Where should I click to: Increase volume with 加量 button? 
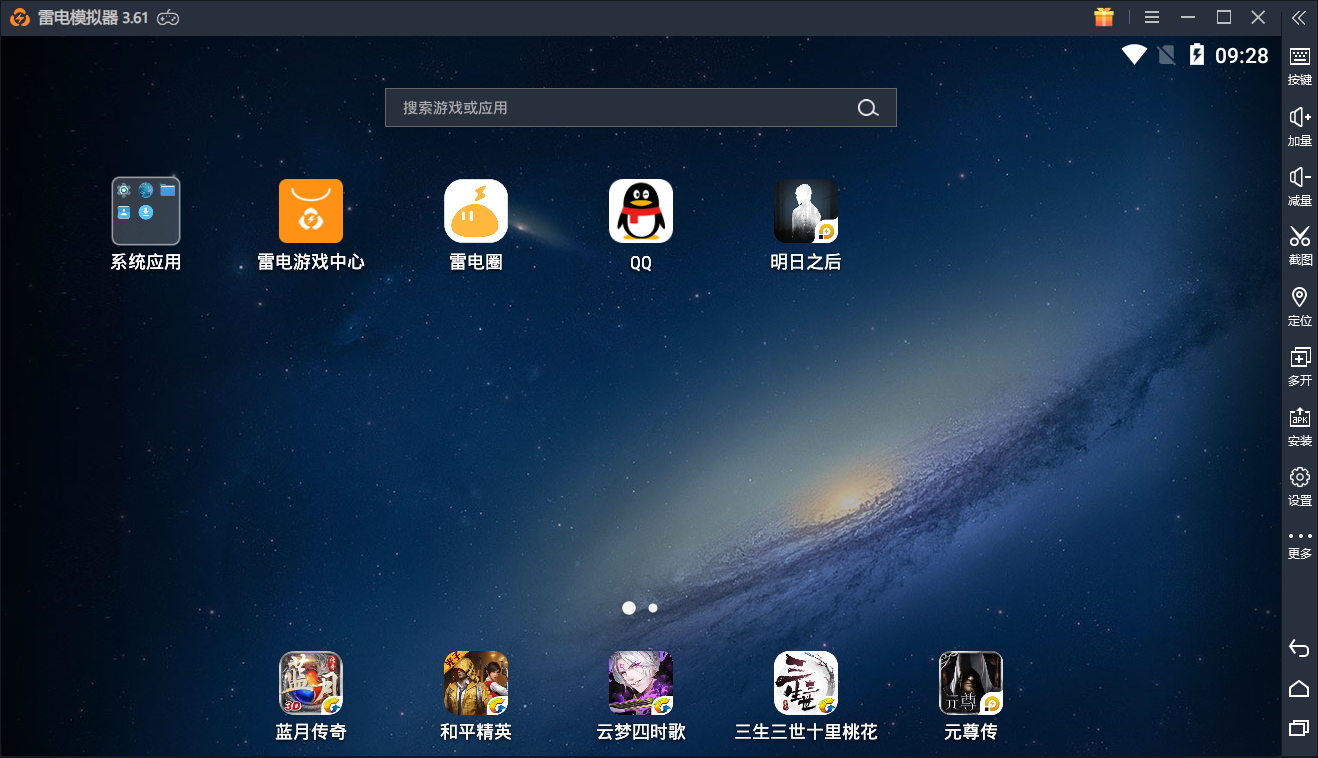pyautogui.click(x=1299, y=125)
